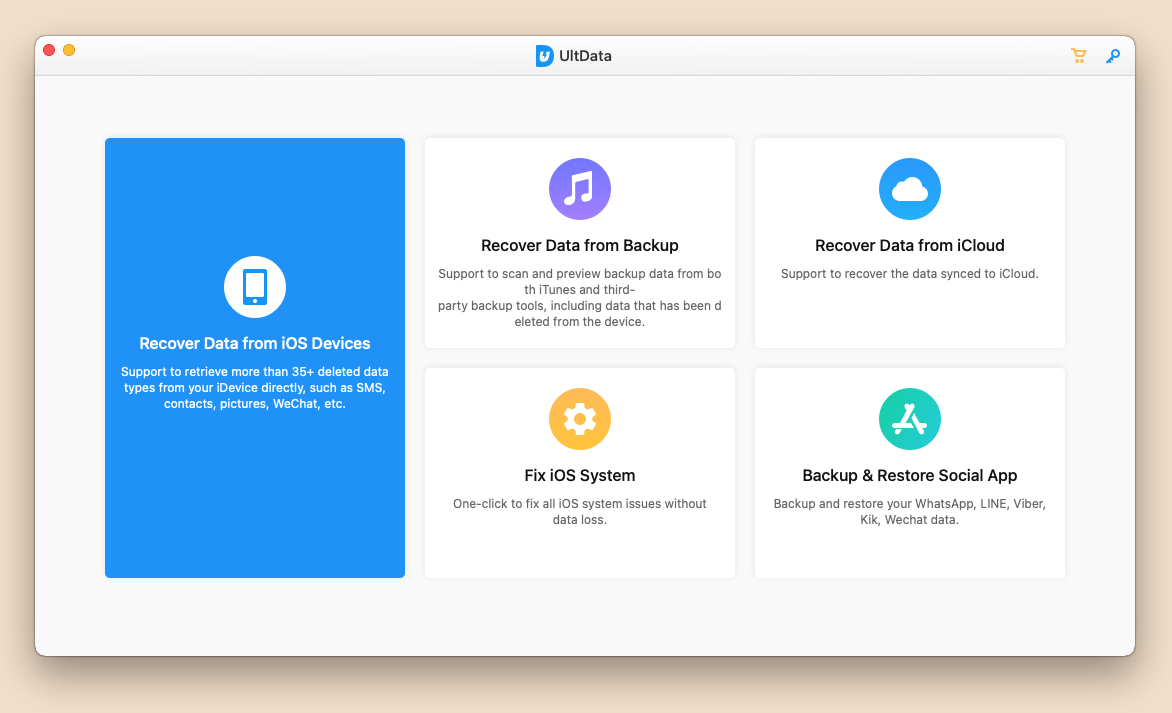Click the blue cloud iCloud icon

(x=910, y=189)
